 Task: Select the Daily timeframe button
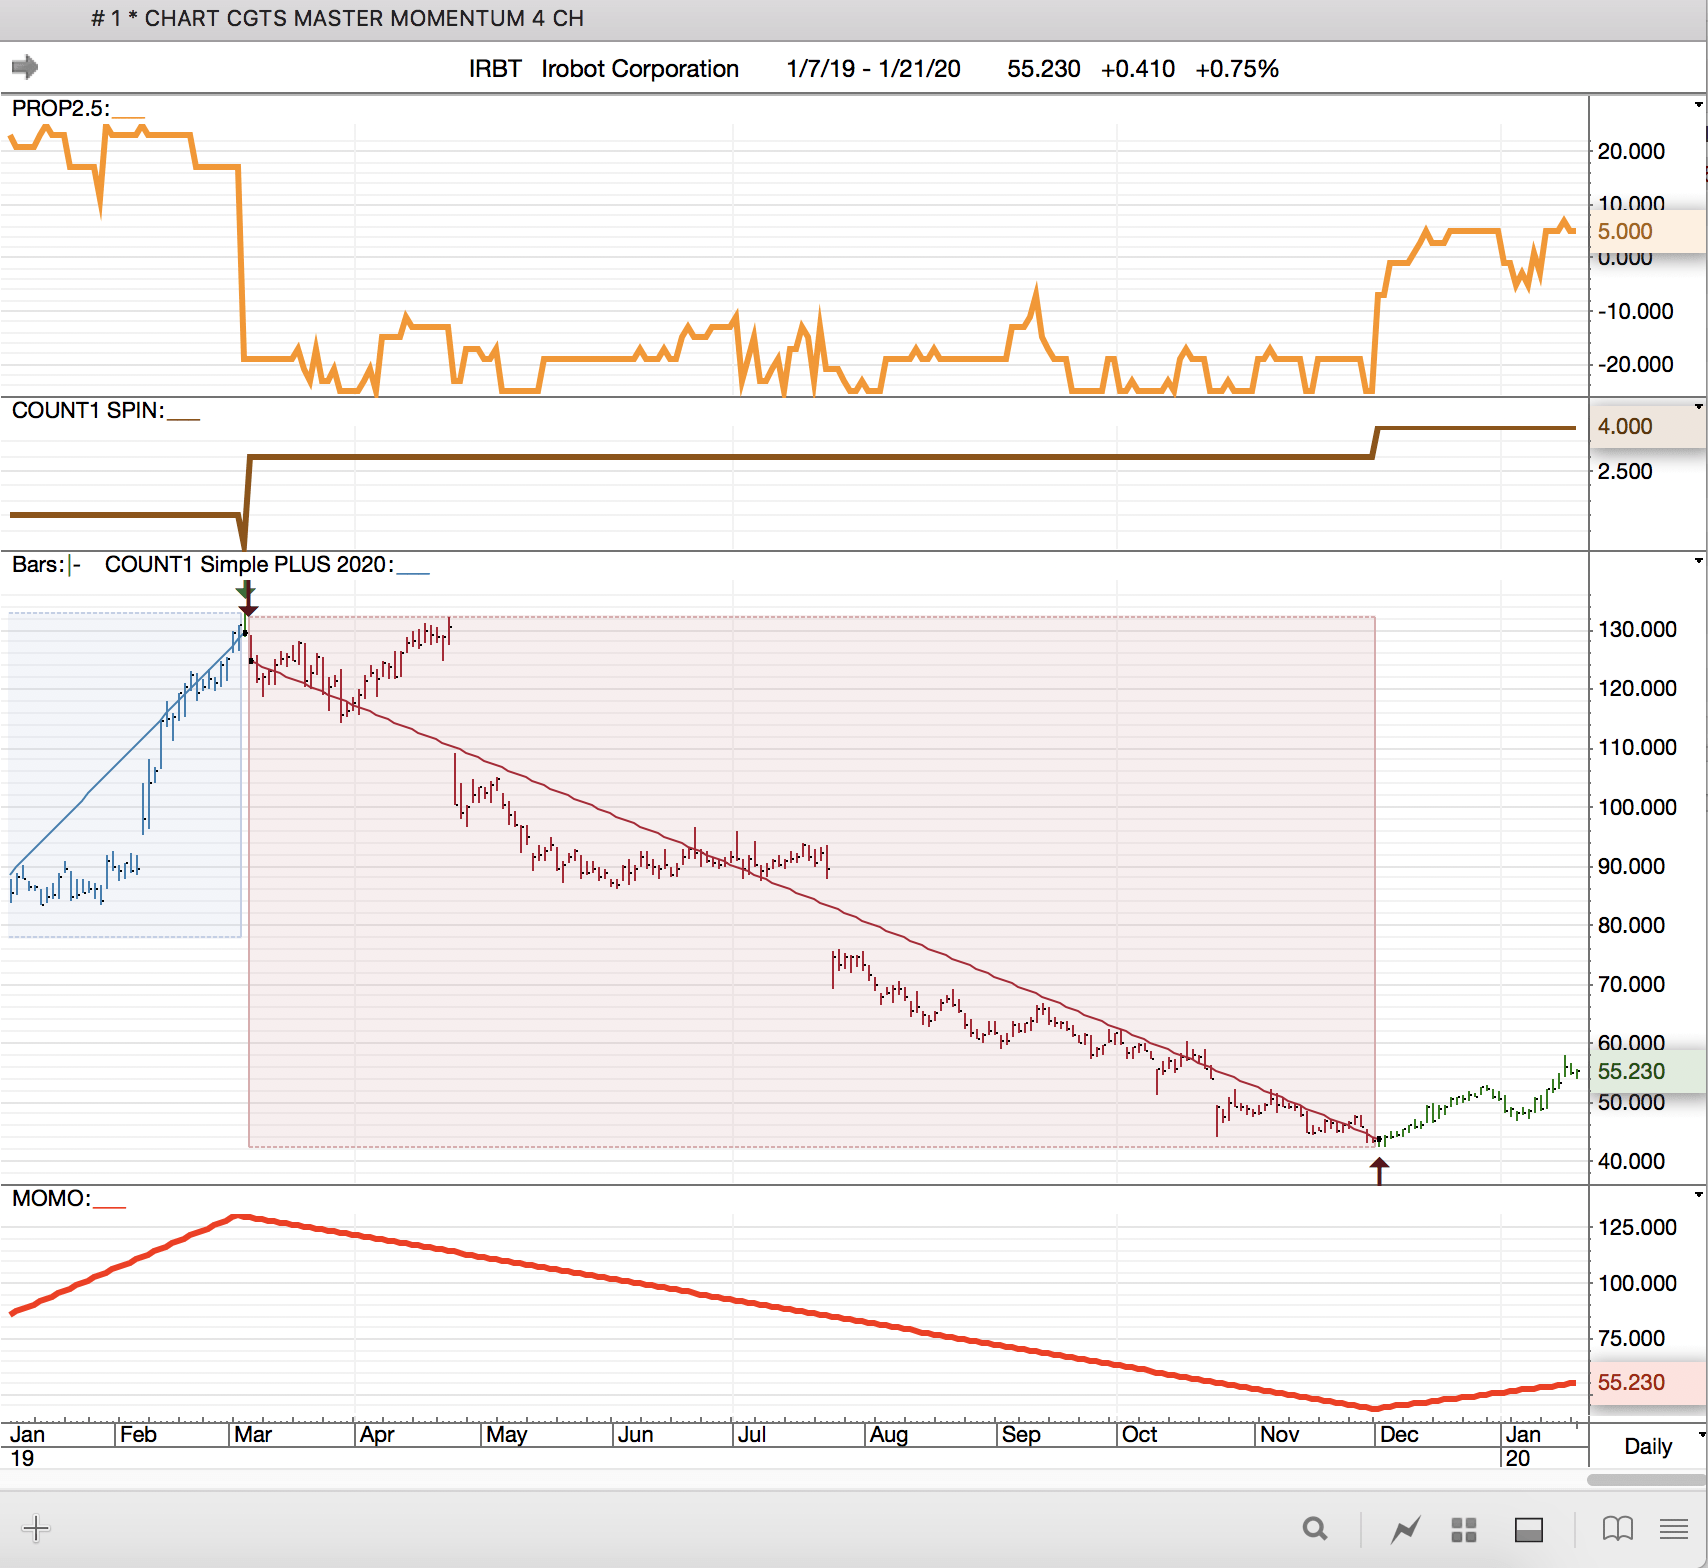point(1648,1446)
